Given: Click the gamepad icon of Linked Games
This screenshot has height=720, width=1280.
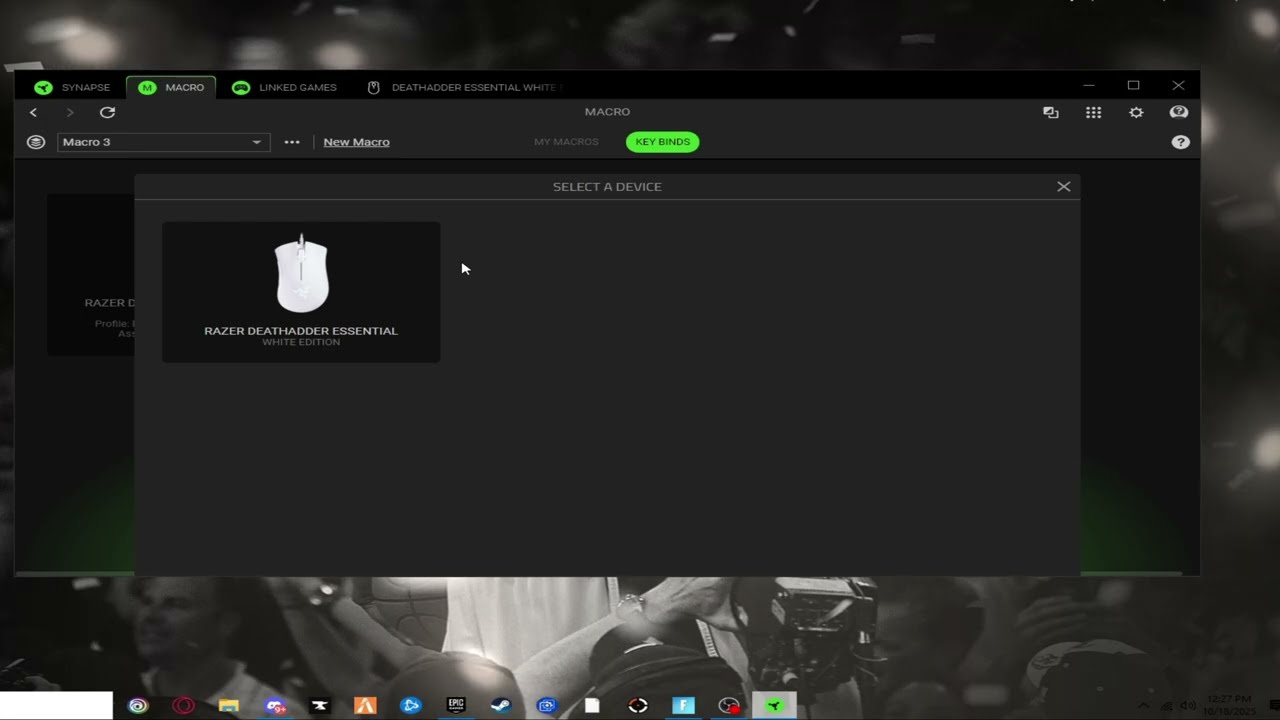Looking at the screenshot, I should (241, 87).
